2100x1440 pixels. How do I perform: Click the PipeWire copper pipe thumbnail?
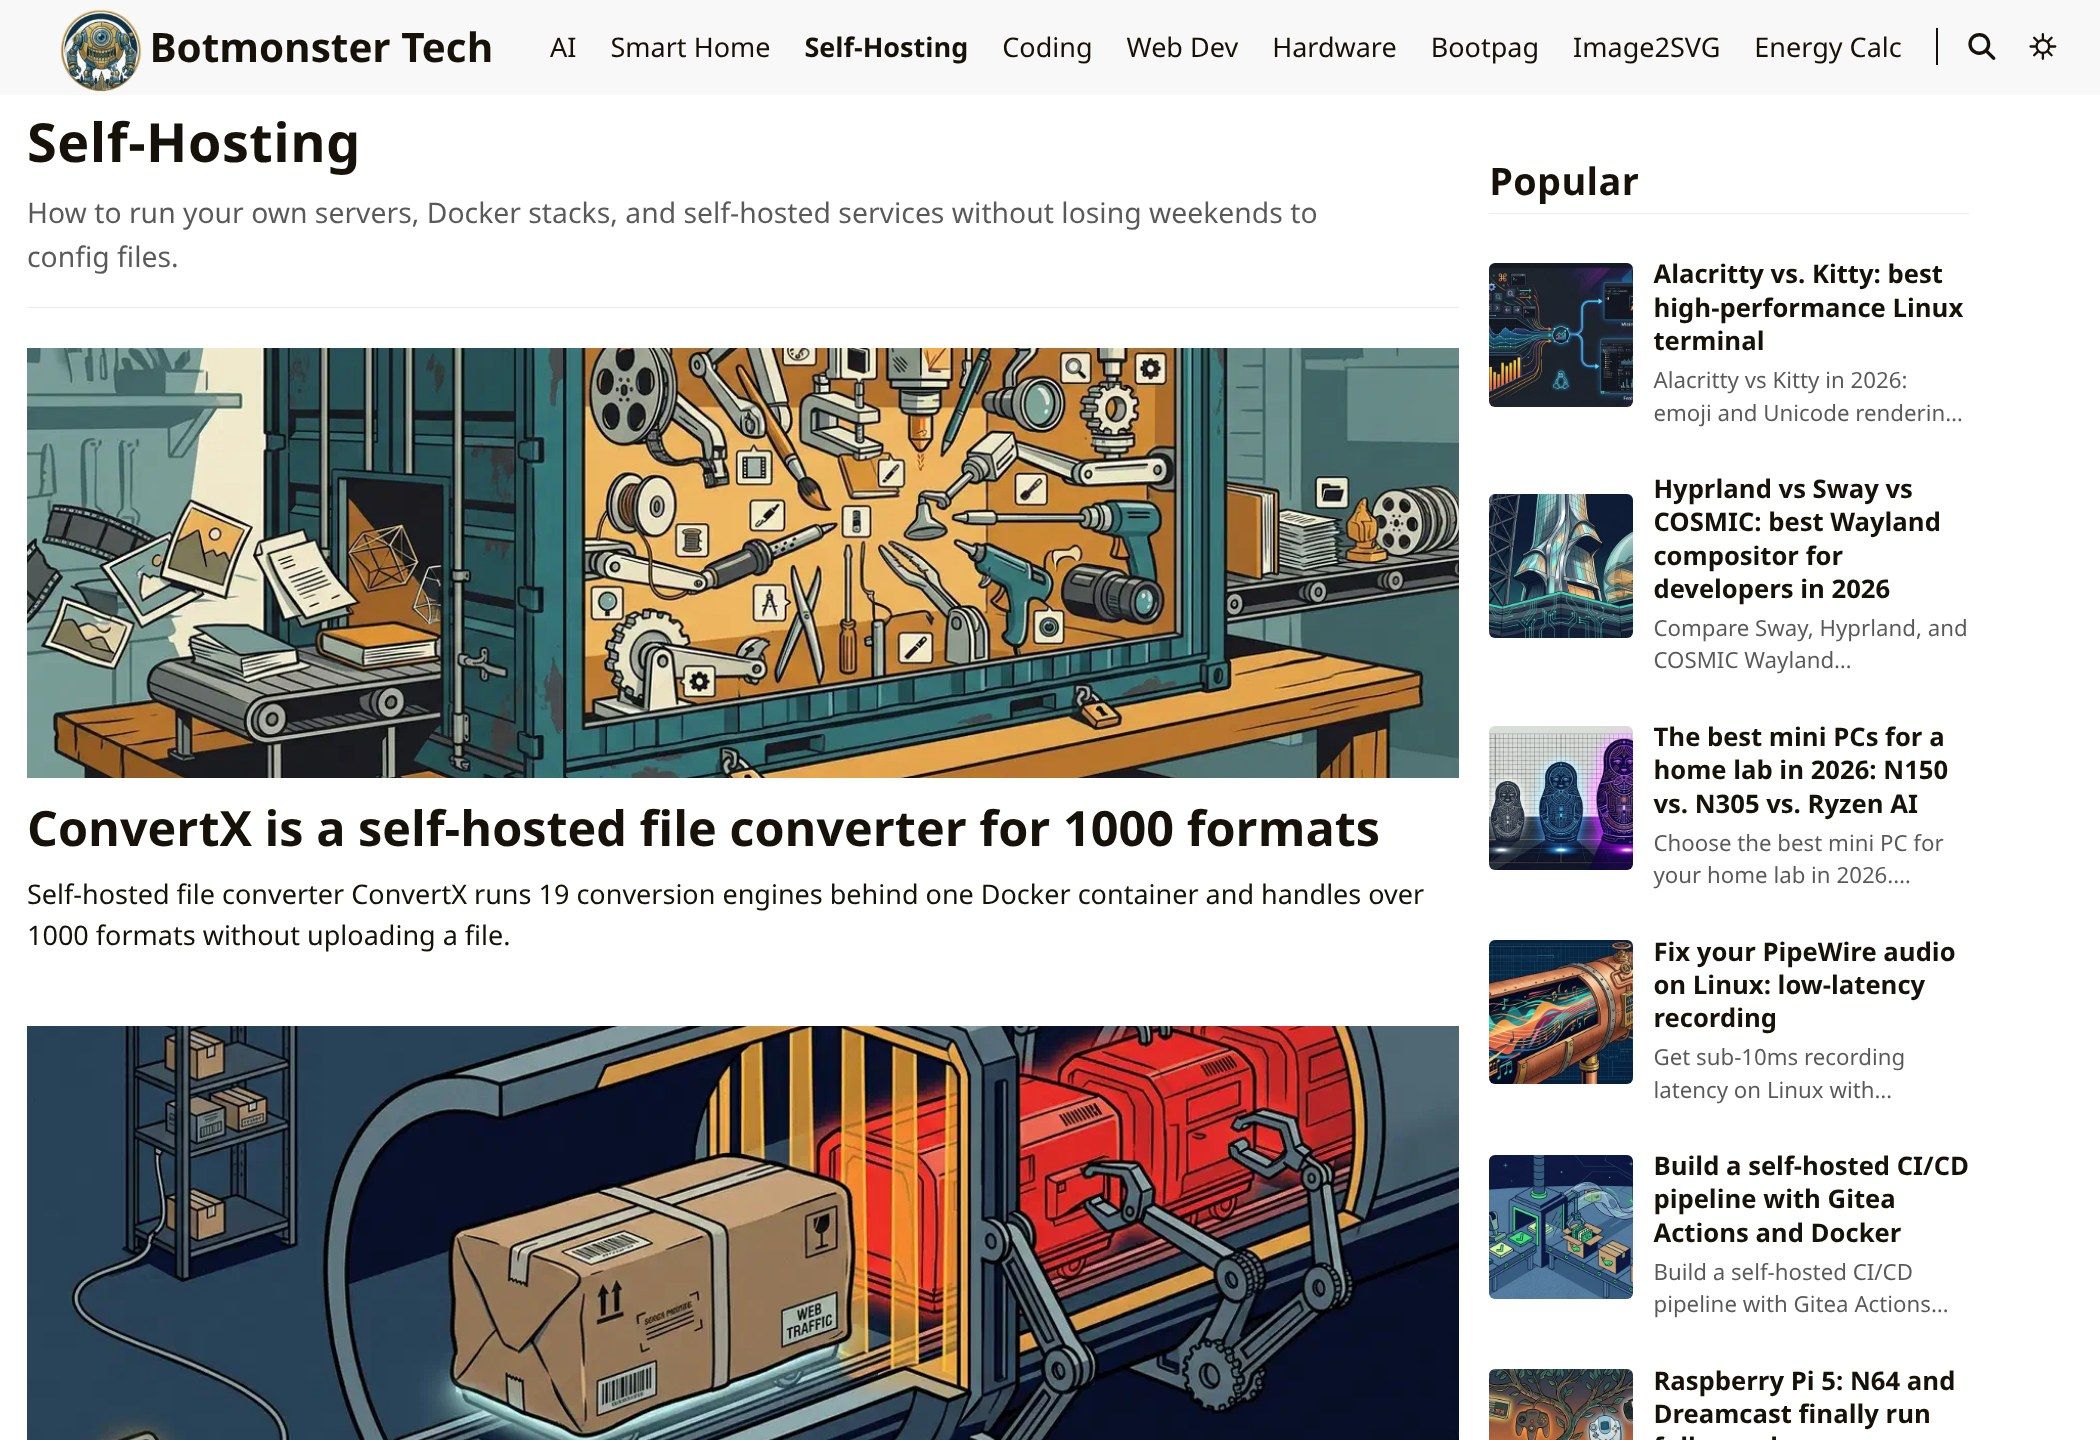pyautogui.click(x=1561, y=1012)
